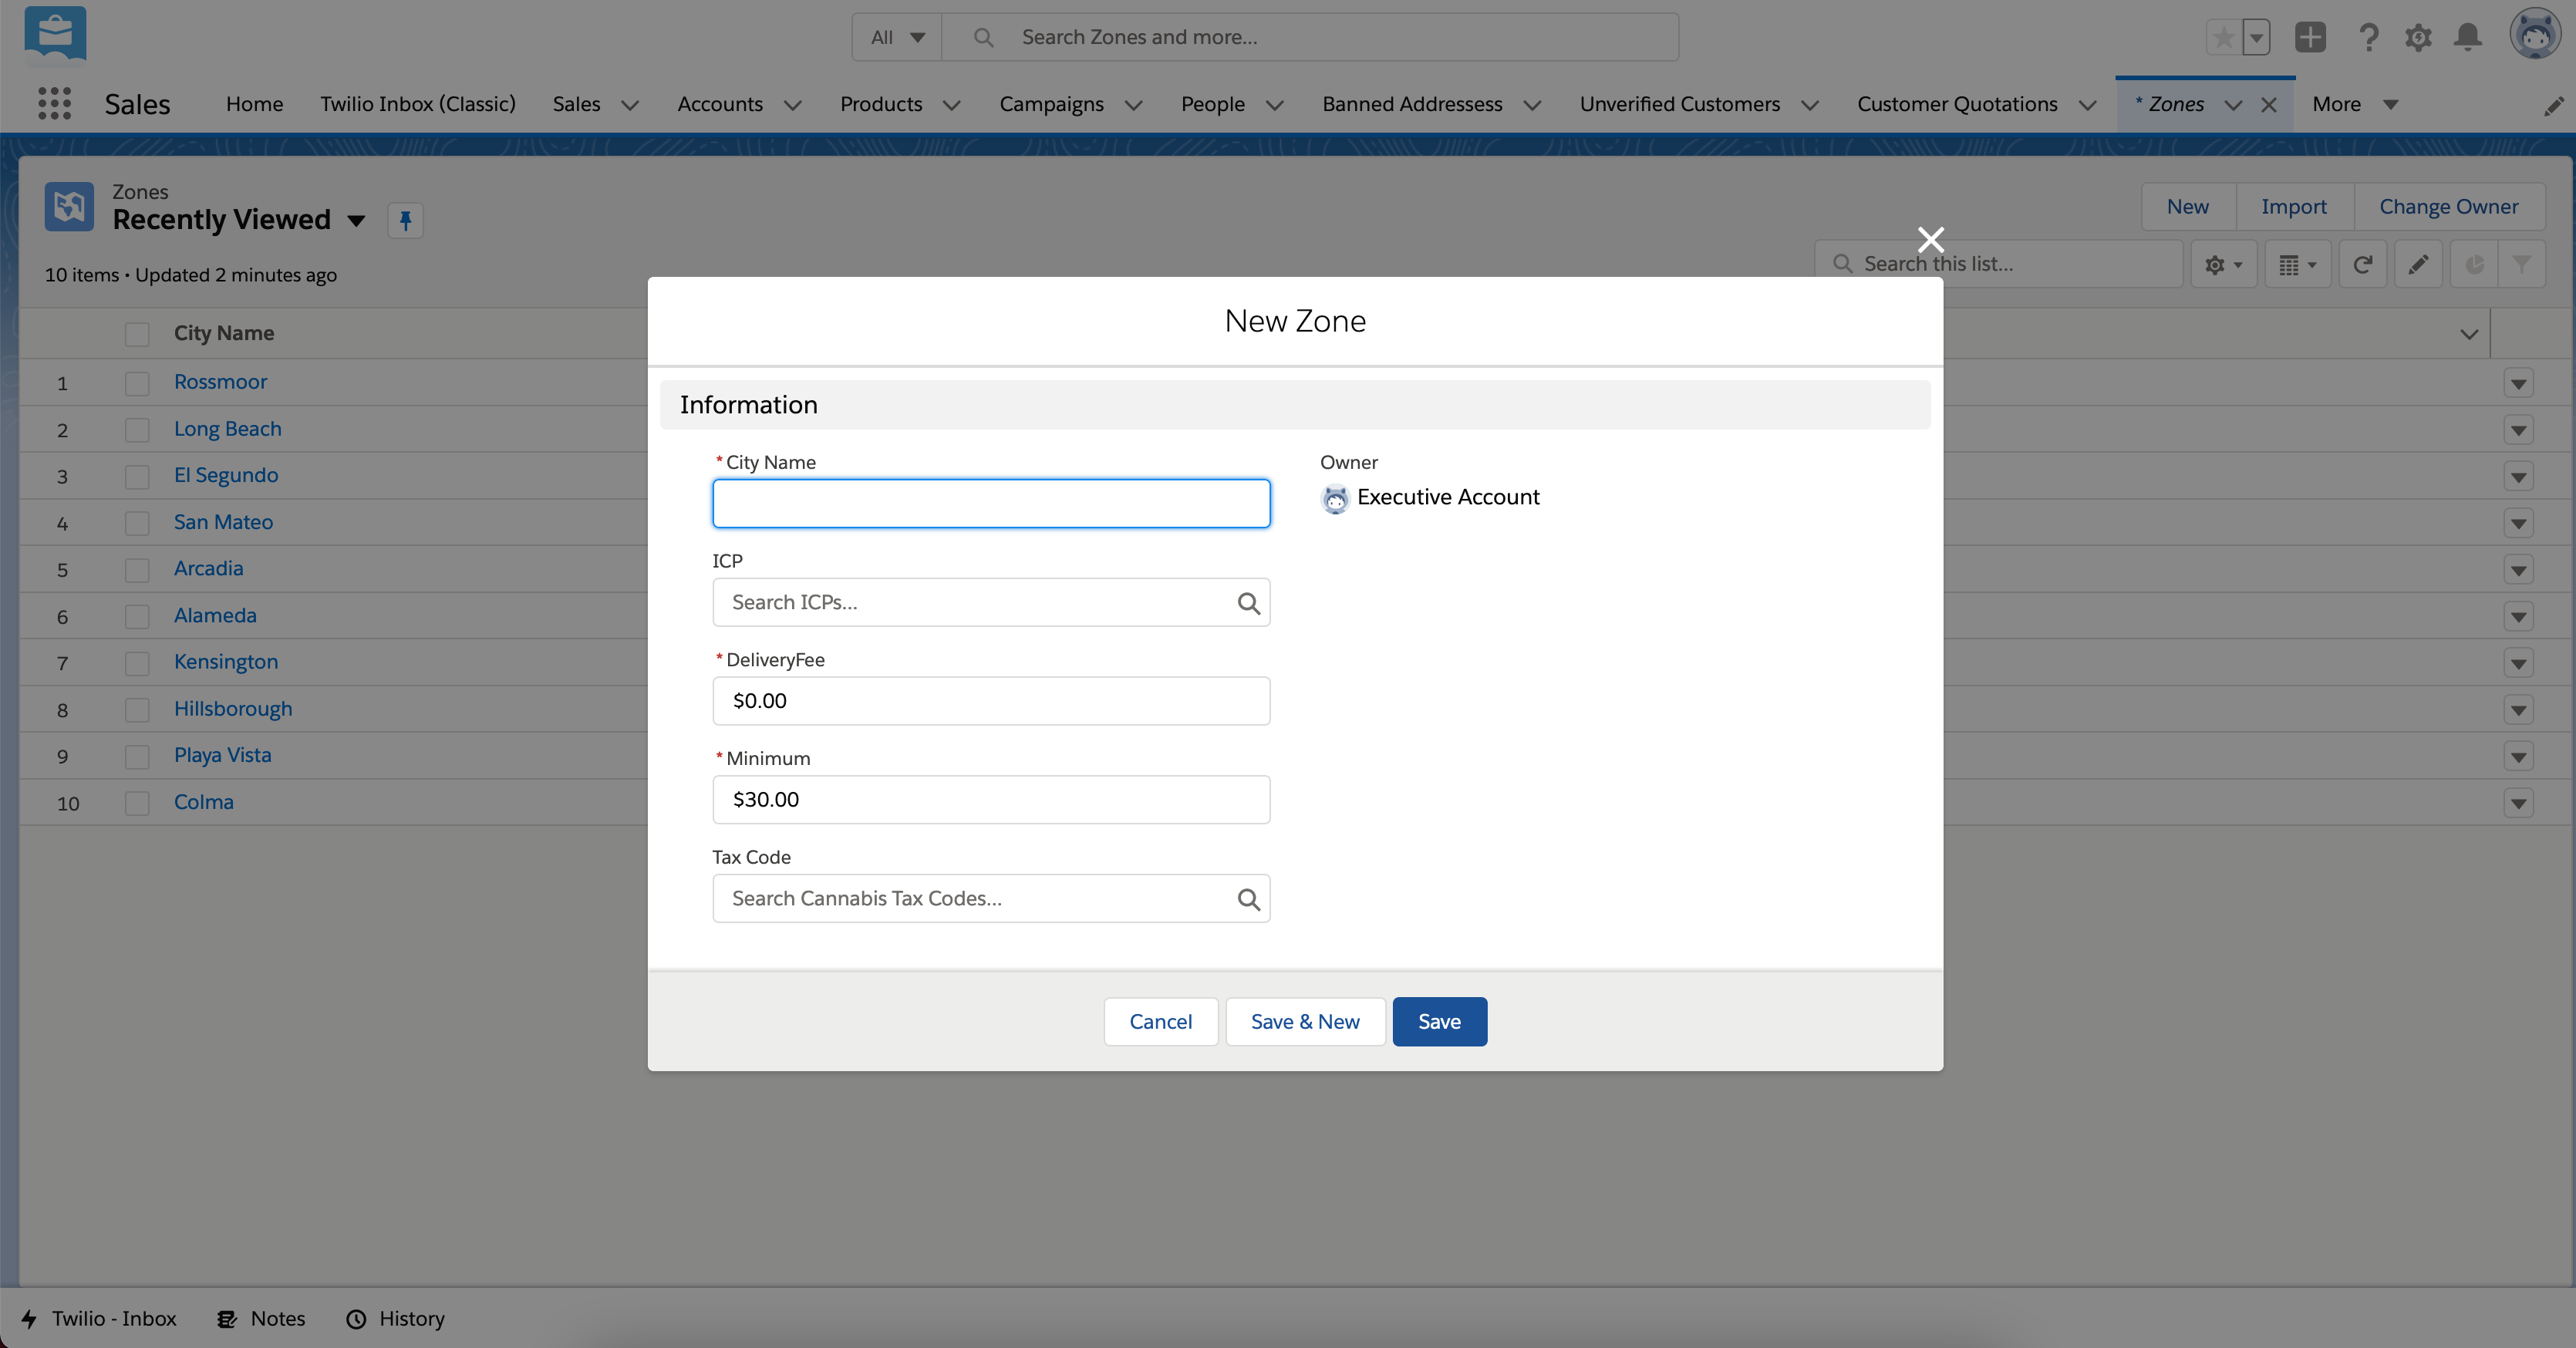Select the El Segundo row checkbox
This screenshot has height=1348, width=2576.
[x=137, y=476]
